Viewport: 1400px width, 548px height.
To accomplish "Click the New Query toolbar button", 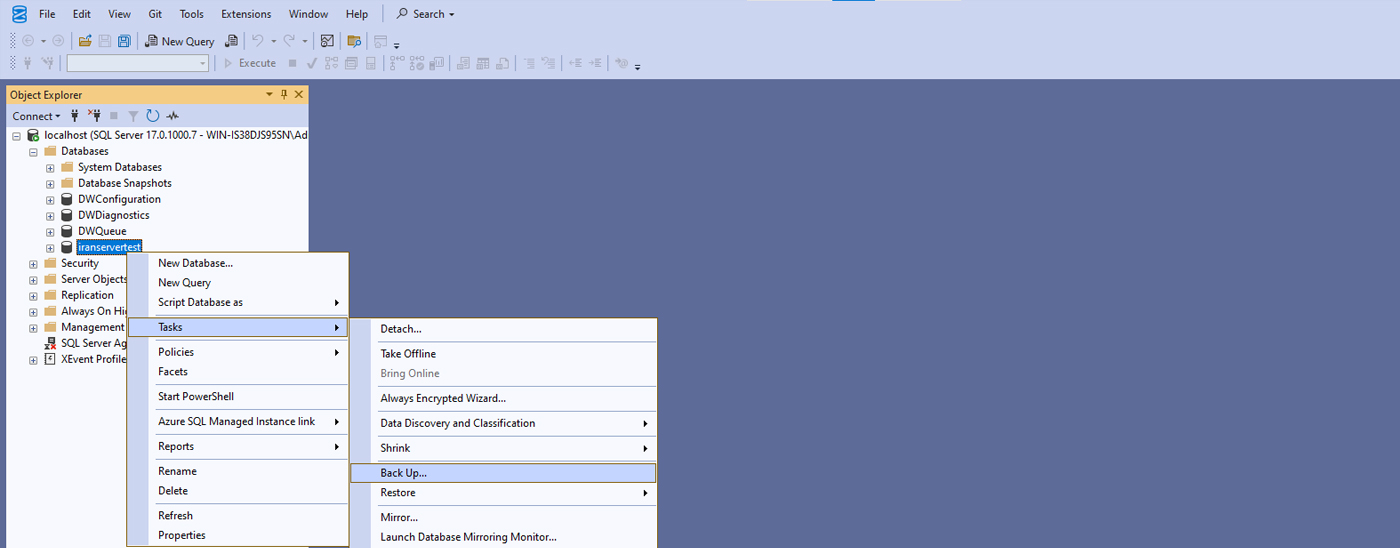I will coord(180,41).
